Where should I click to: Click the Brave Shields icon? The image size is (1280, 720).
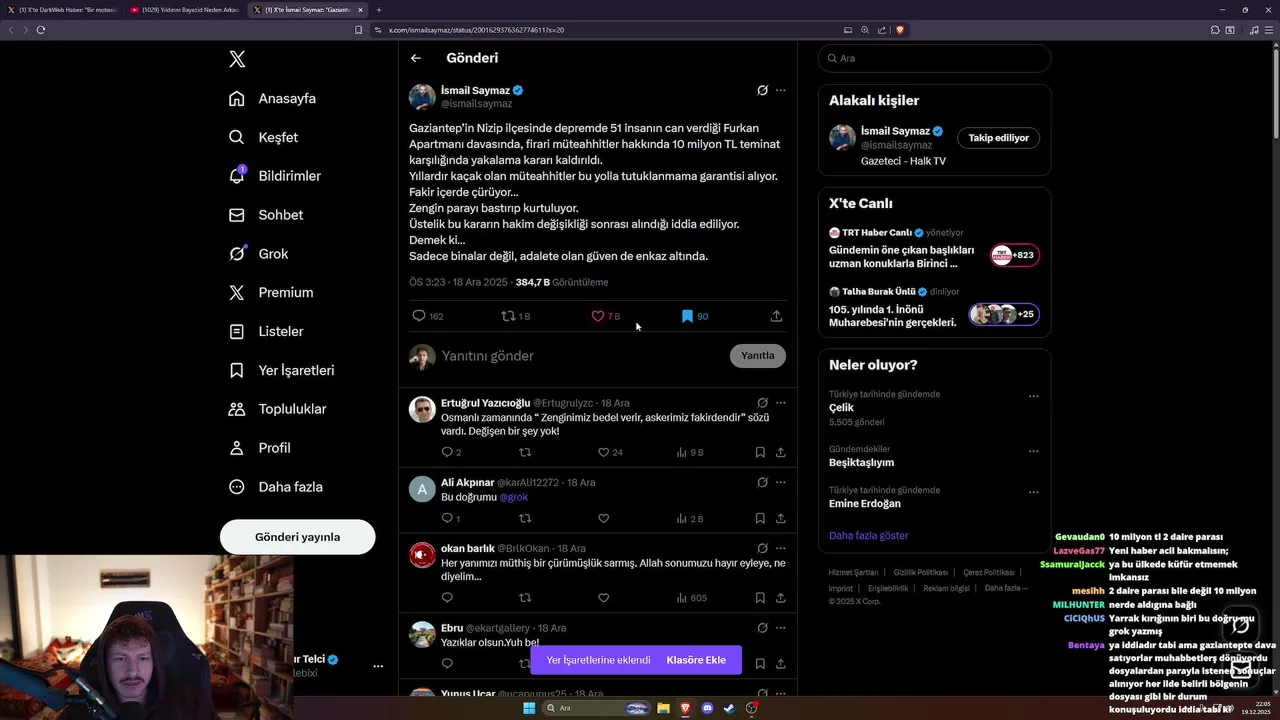(x=900, y=30)
